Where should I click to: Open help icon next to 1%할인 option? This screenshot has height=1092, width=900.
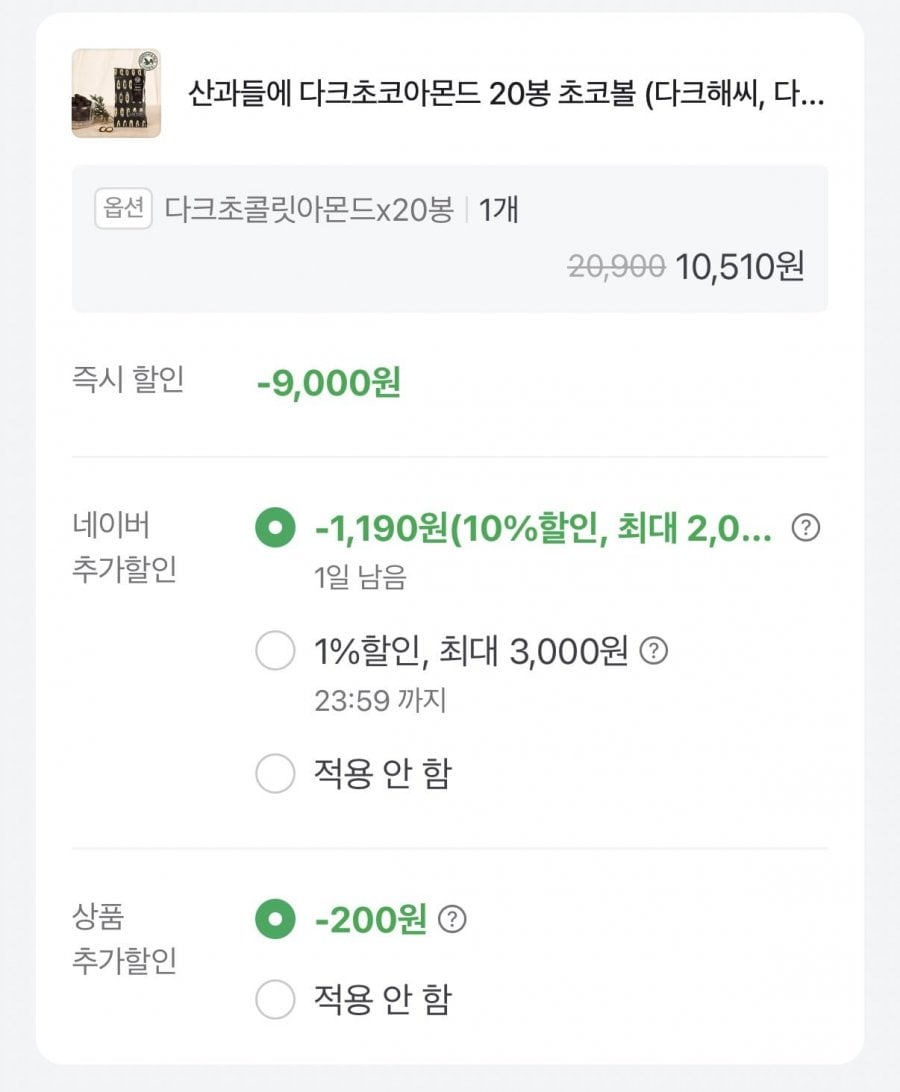(x=653, y=652)
